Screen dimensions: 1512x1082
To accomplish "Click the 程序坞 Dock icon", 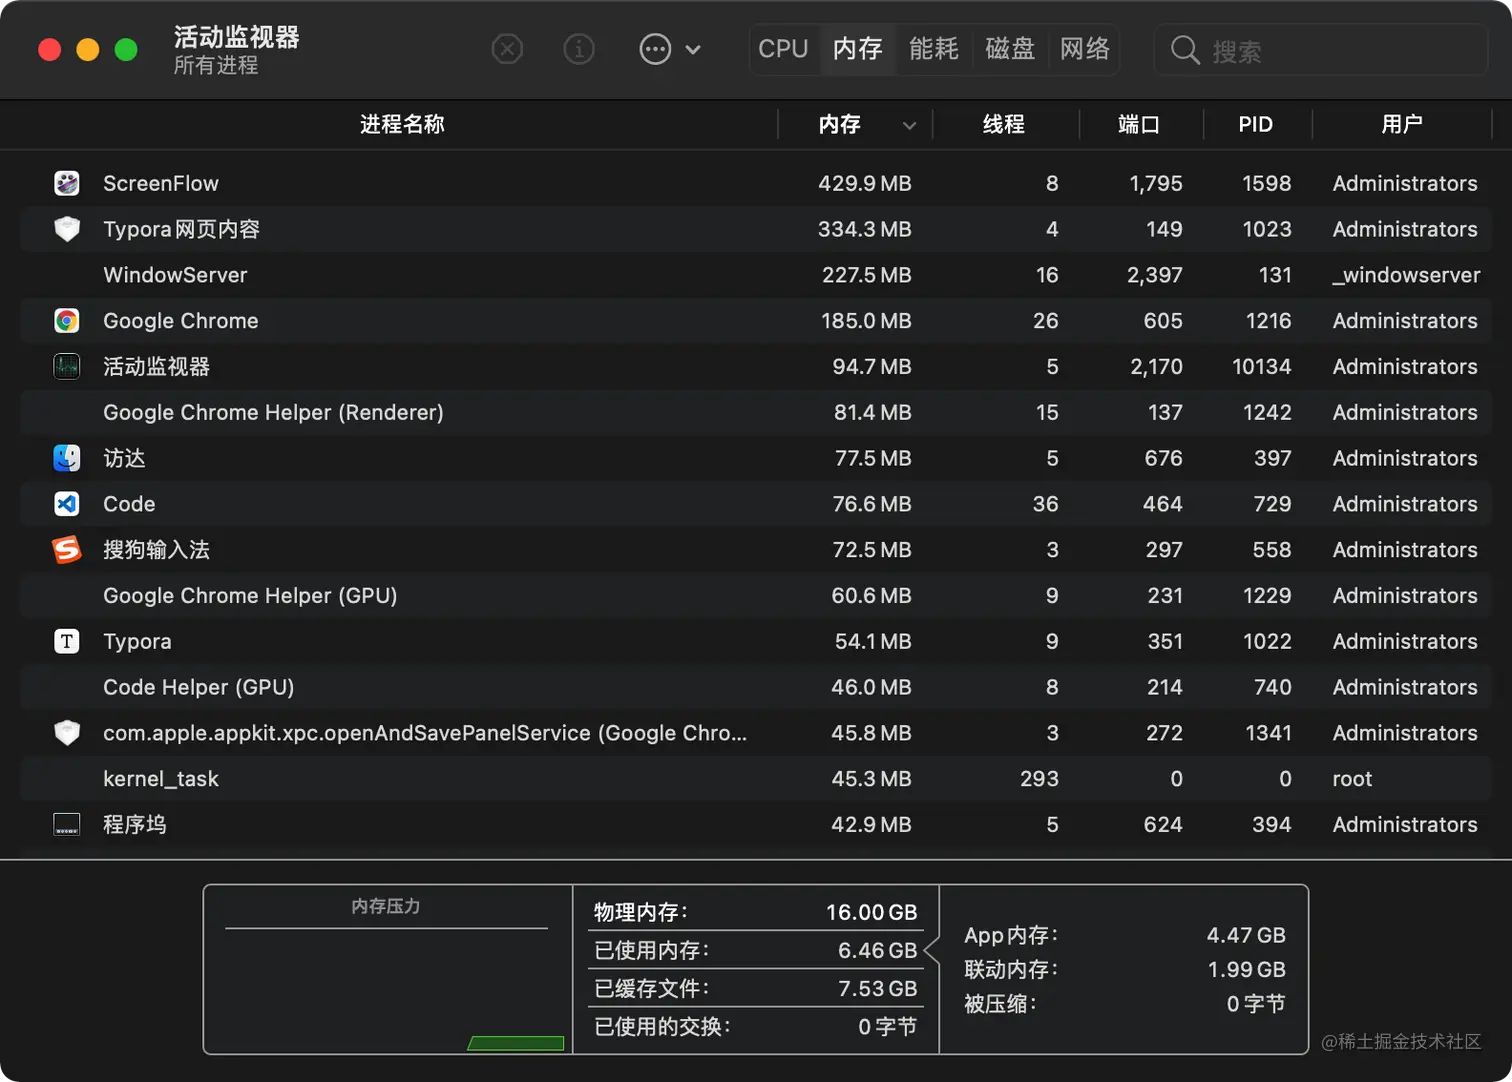I will pos(67,825).
